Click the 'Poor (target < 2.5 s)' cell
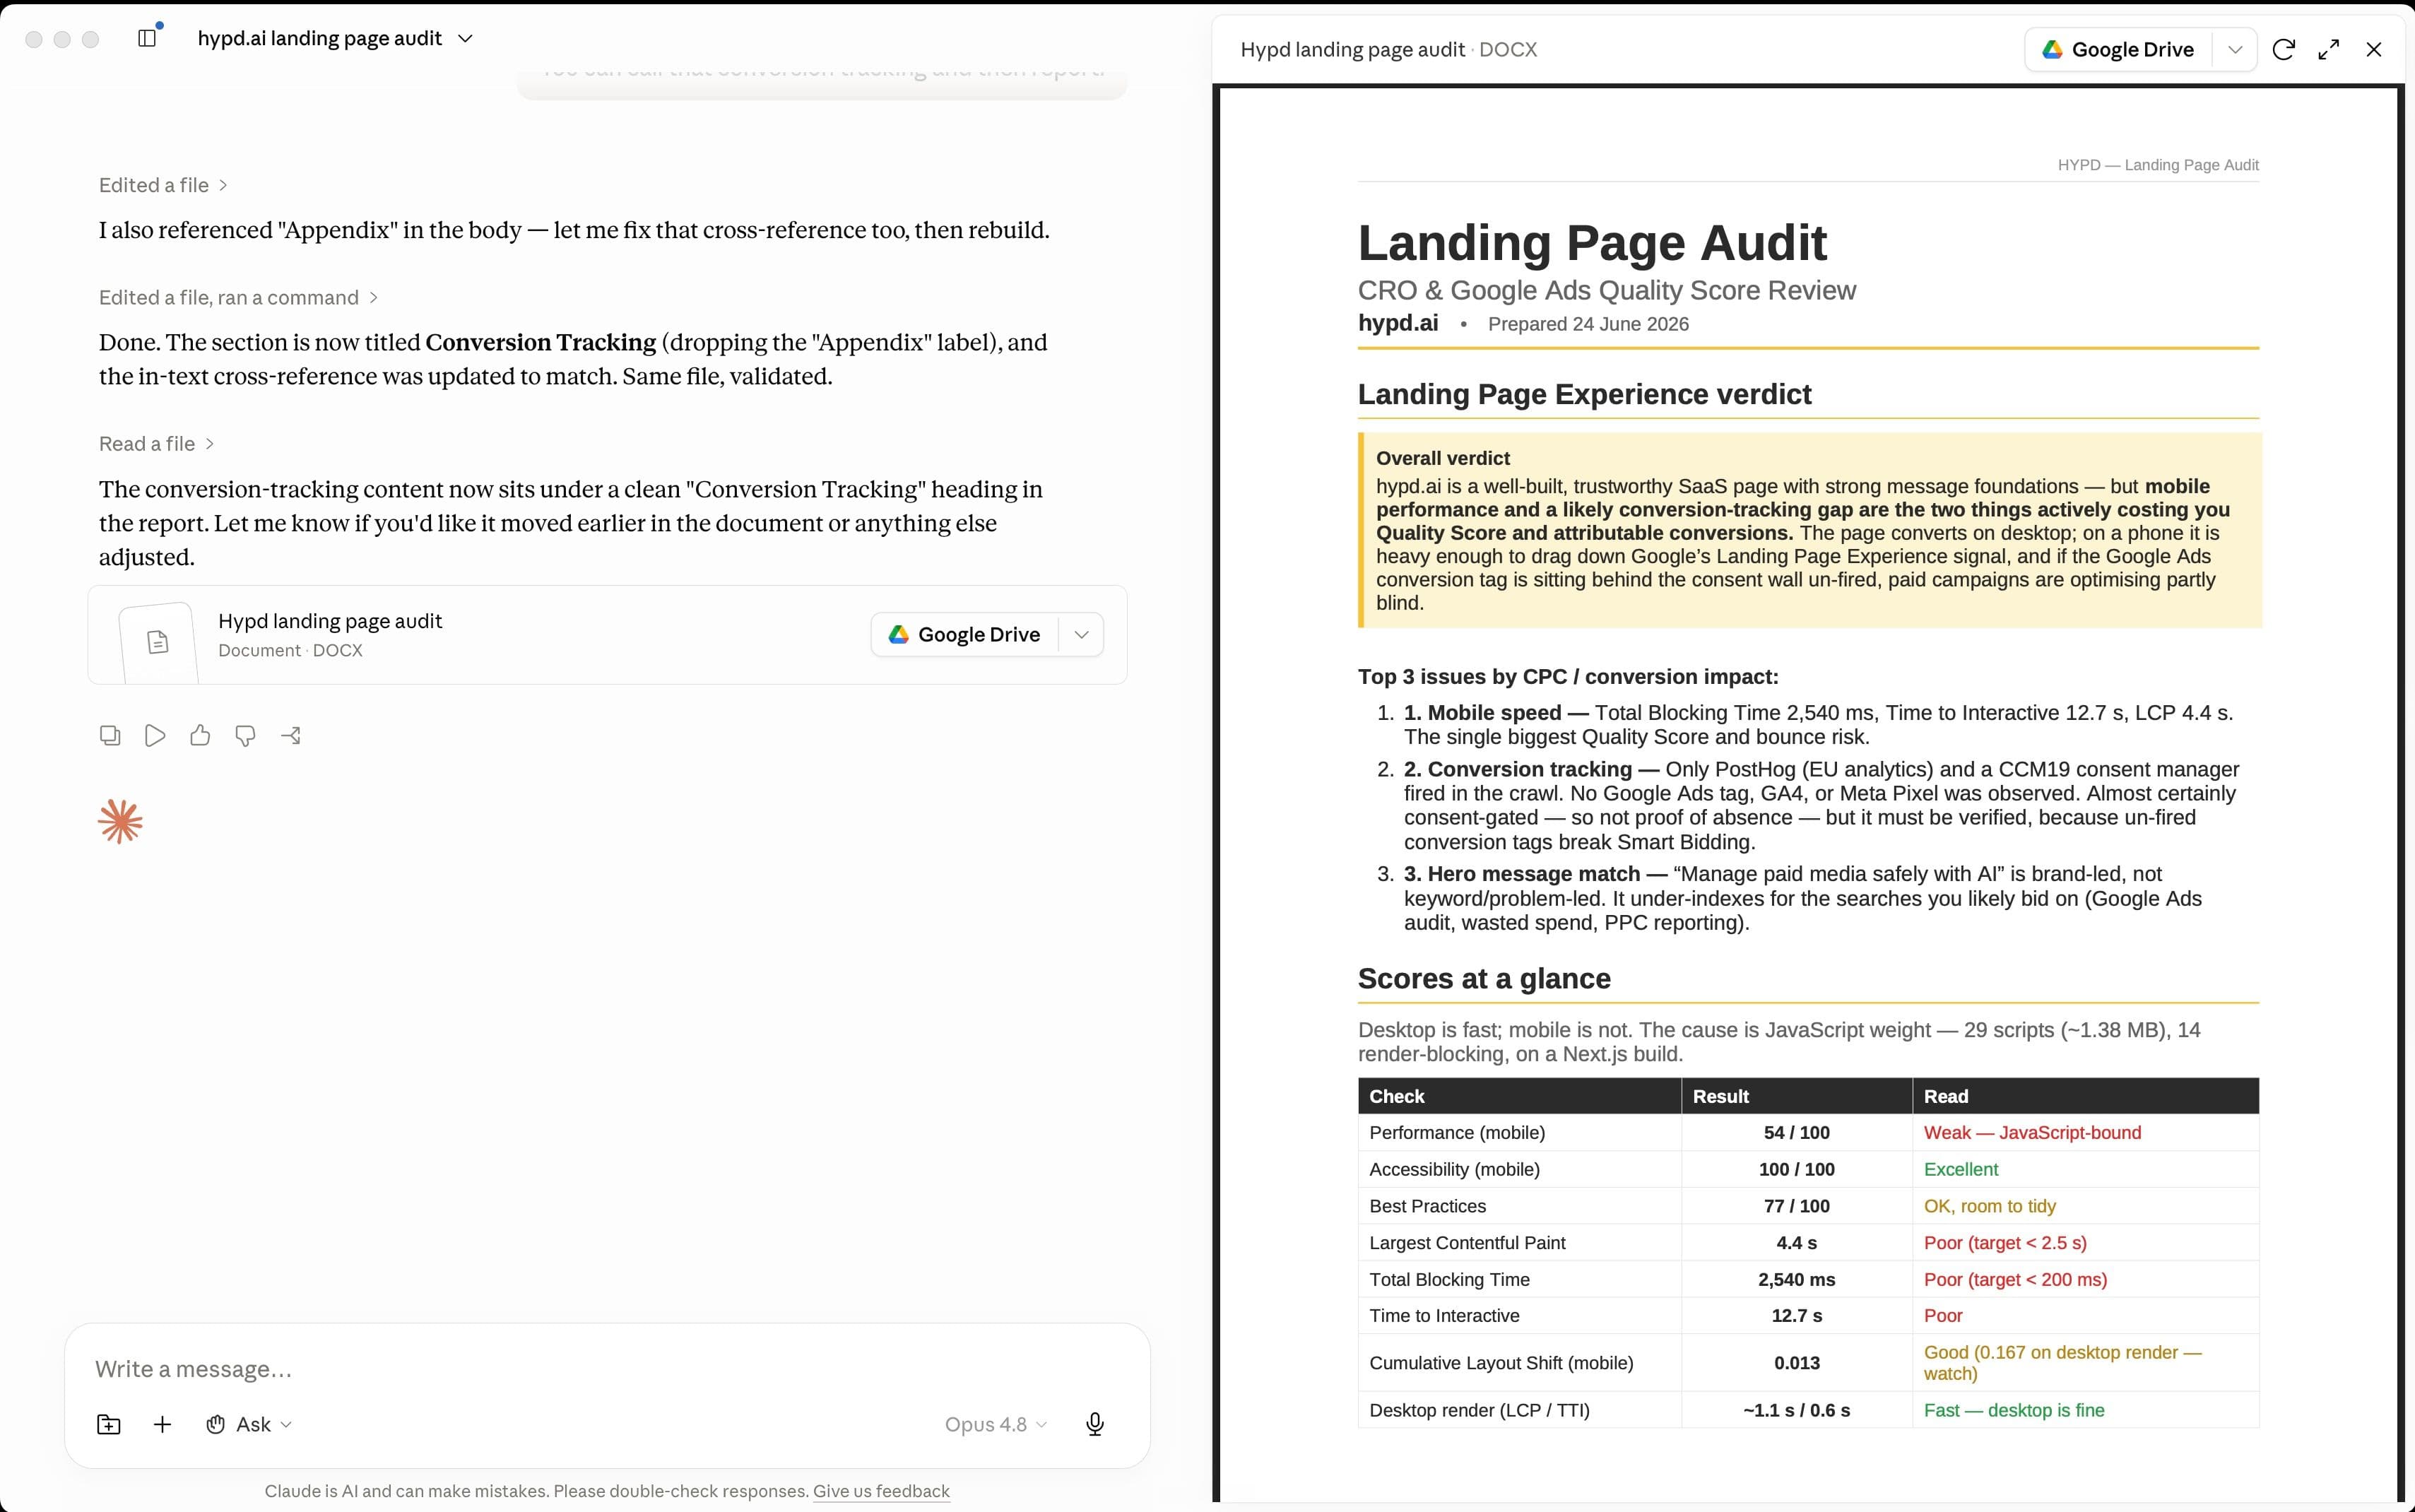The image size is (2415, 1512). pyautogui.click(x=2085, y=1242)
